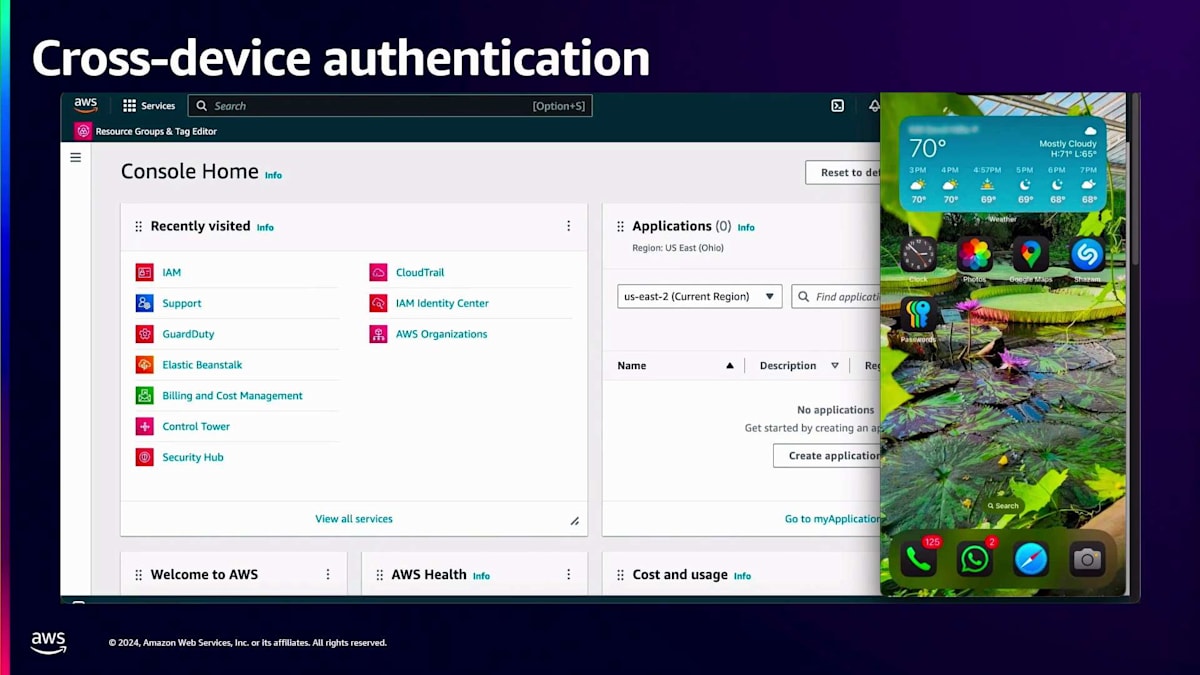Open the CloudShell terminal icon
This screenshot has width=1200, height=675.
point(838,106)
